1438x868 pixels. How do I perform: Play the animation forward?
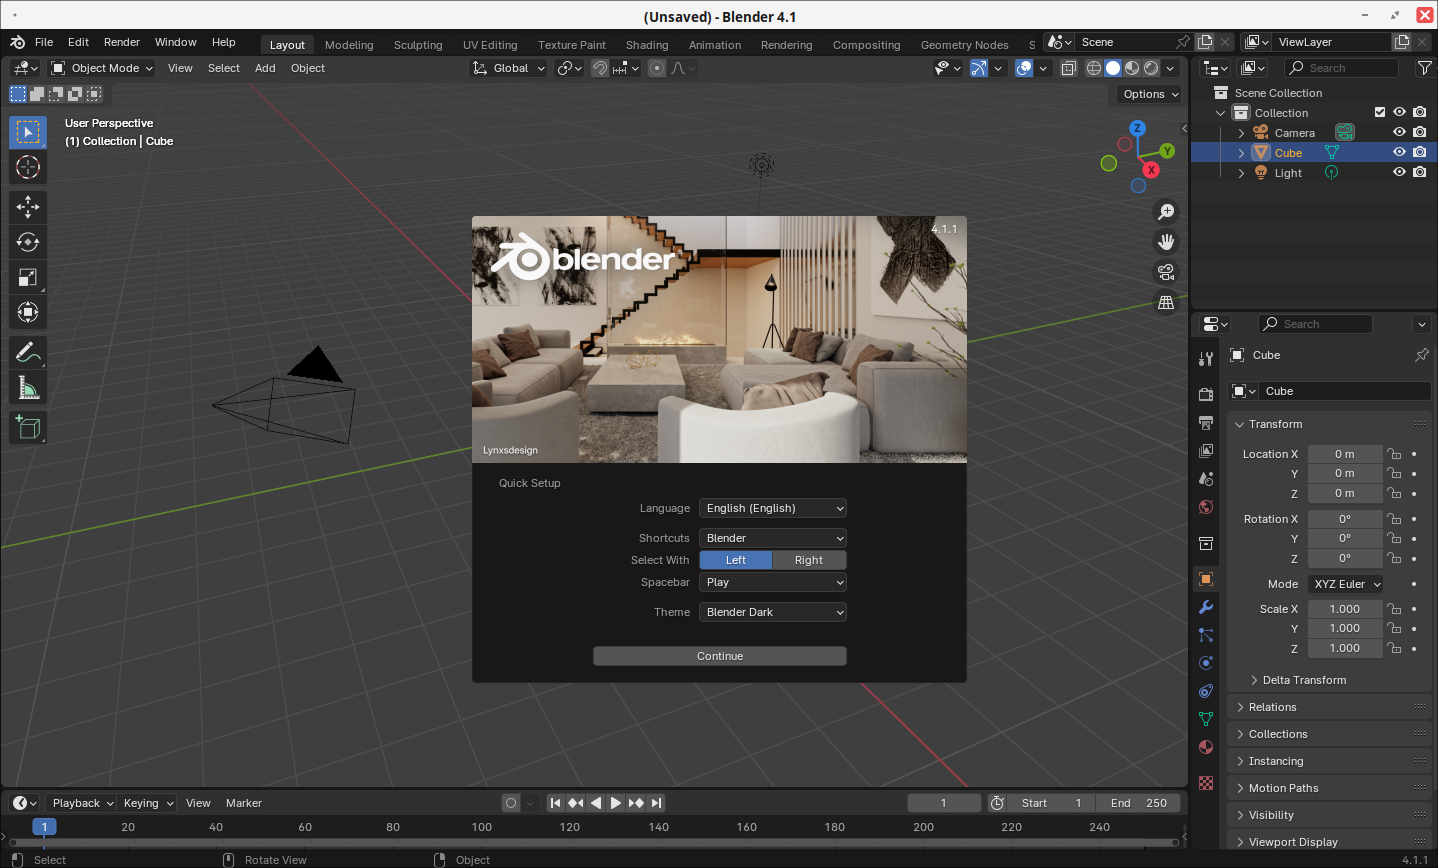click(616, 803)
